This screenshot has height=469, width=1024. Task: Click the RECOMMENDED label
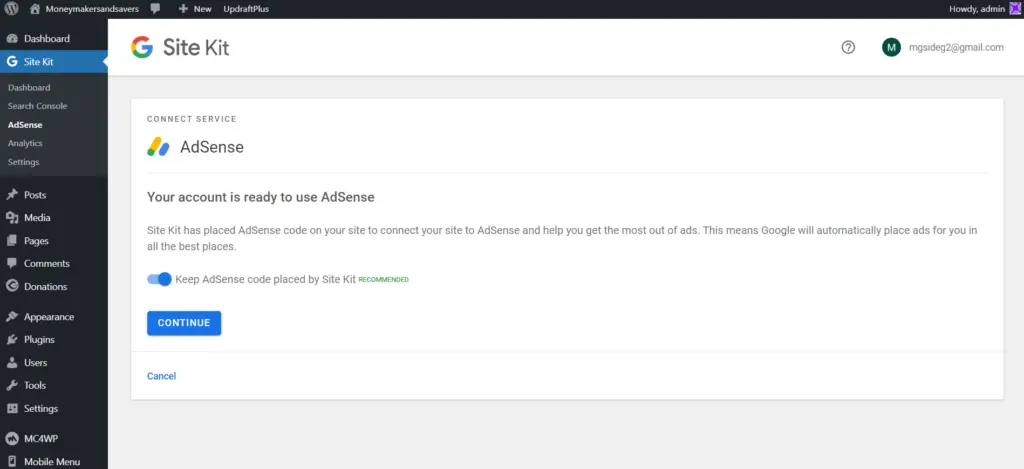384,280
